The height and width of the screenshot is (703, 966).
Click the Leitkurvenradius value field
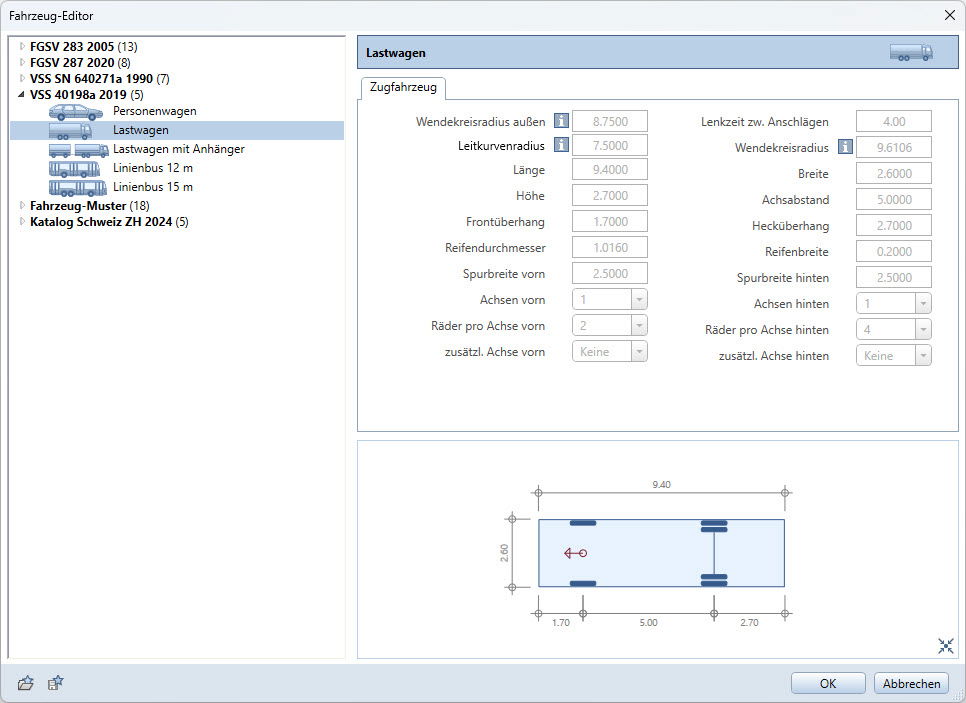(x=610, y=145)
